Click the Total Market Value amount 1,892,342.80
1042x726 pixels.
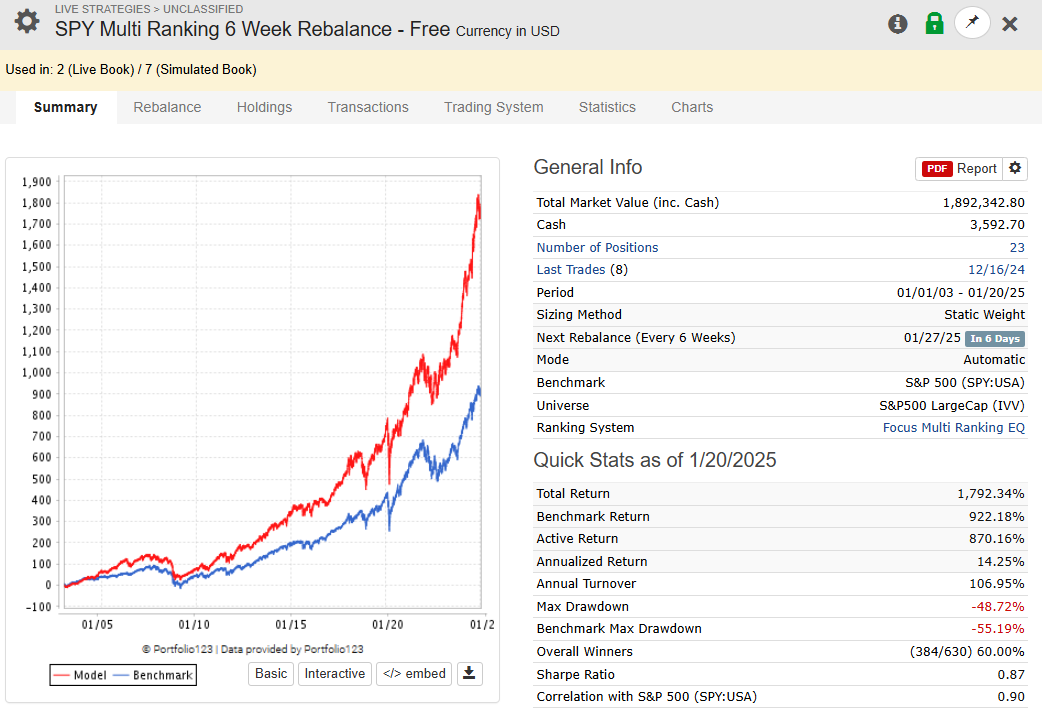tap(984, 202)
